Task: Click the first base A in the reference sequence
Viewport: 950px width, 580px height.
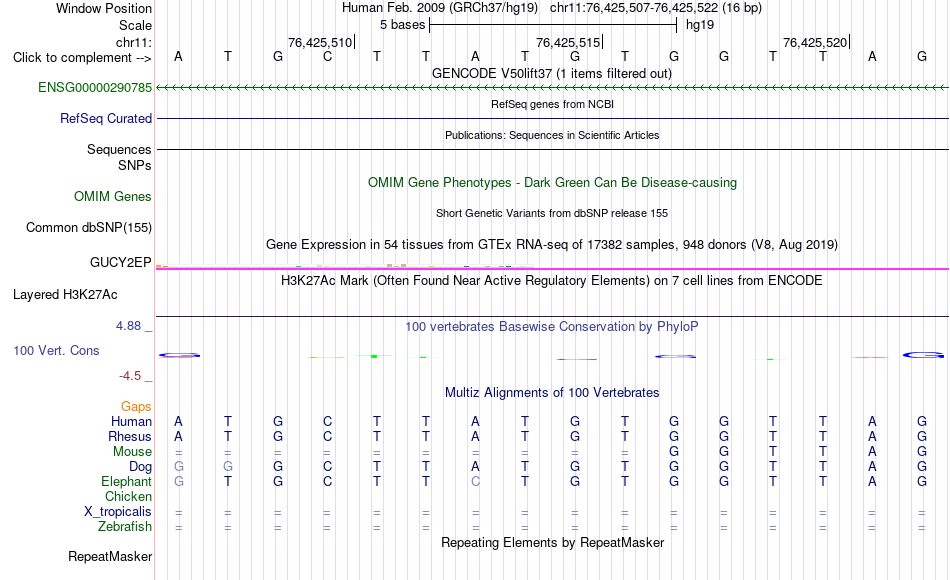Action: click(x=178, y=56)
